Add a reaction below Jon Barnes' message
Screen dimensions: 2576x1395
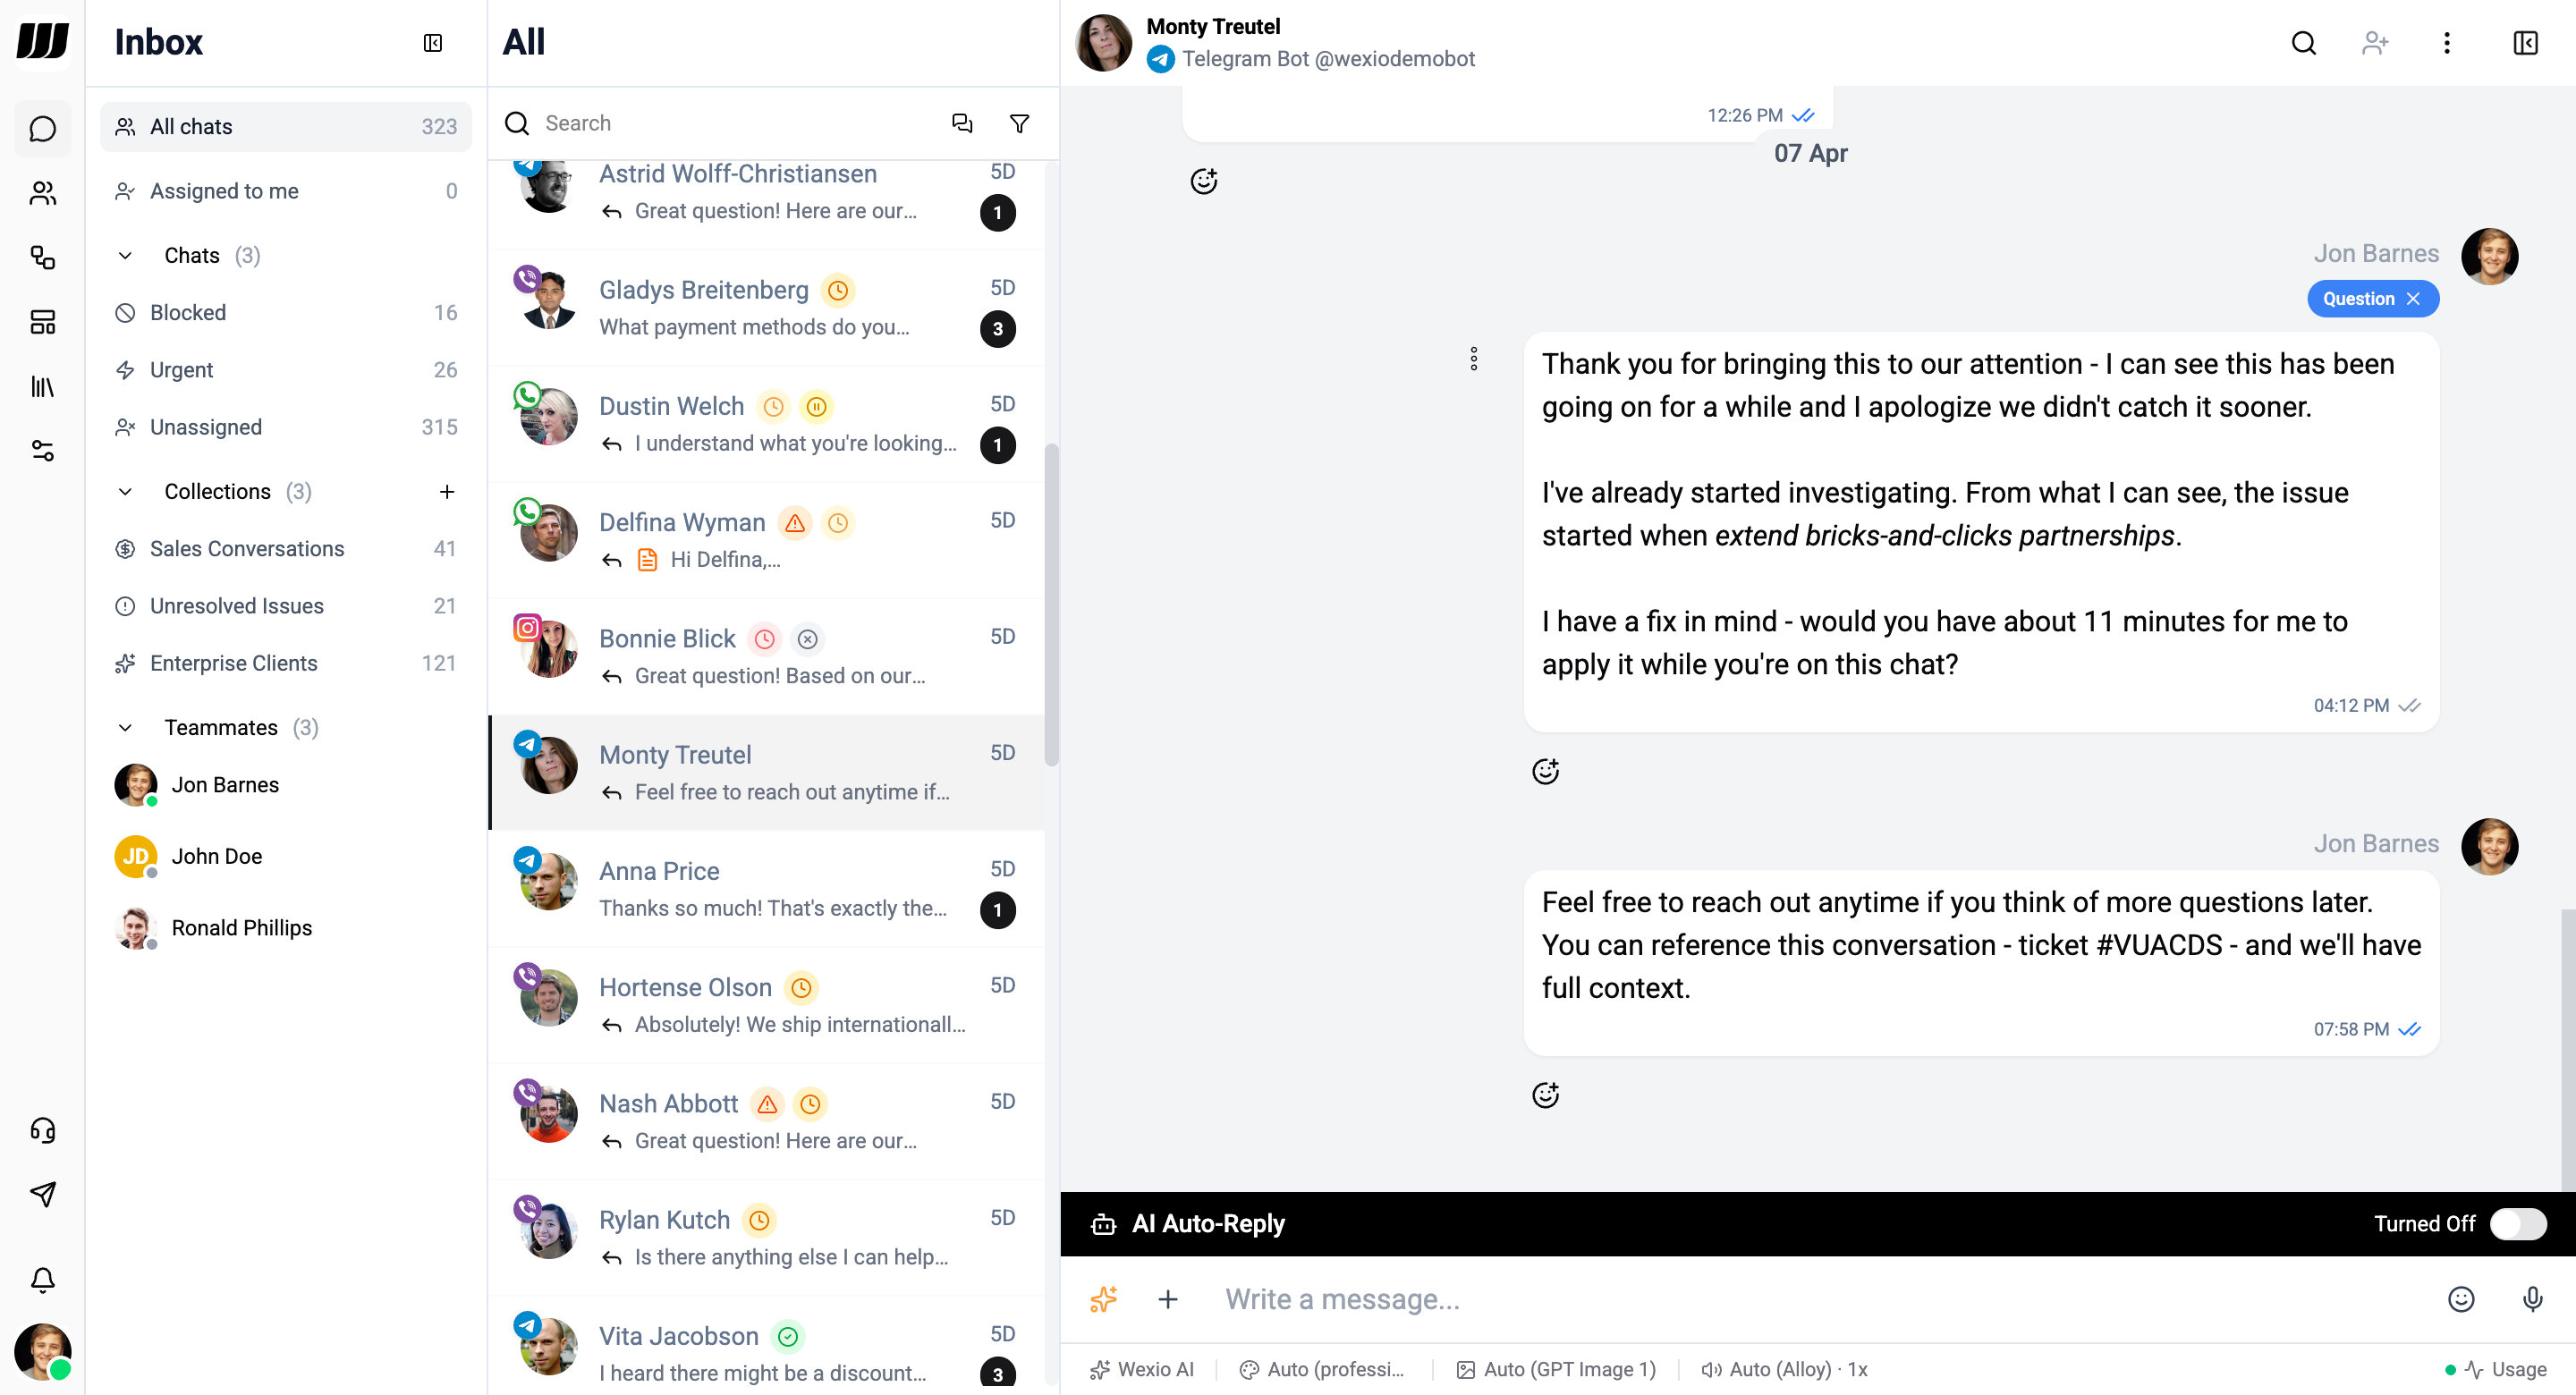tap(1546, 770)
